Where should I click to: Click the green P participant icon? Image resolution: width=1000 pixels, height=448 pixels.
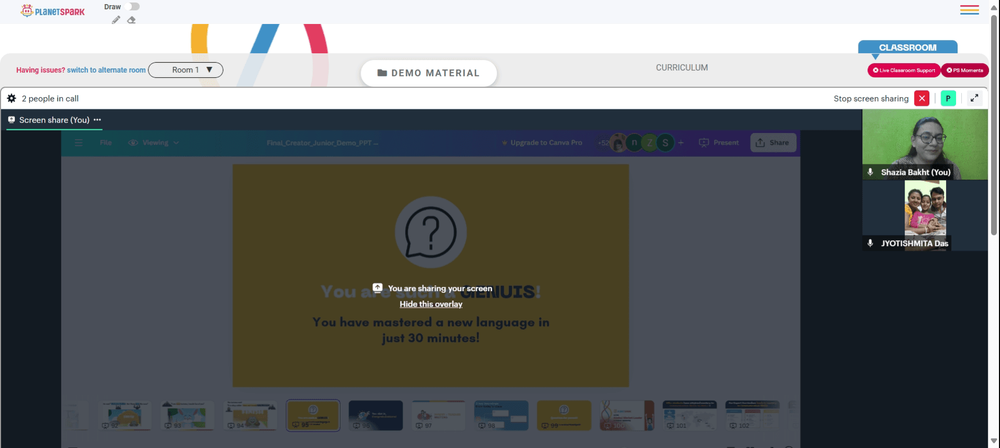pyautogui.click(x=948, y=98)
